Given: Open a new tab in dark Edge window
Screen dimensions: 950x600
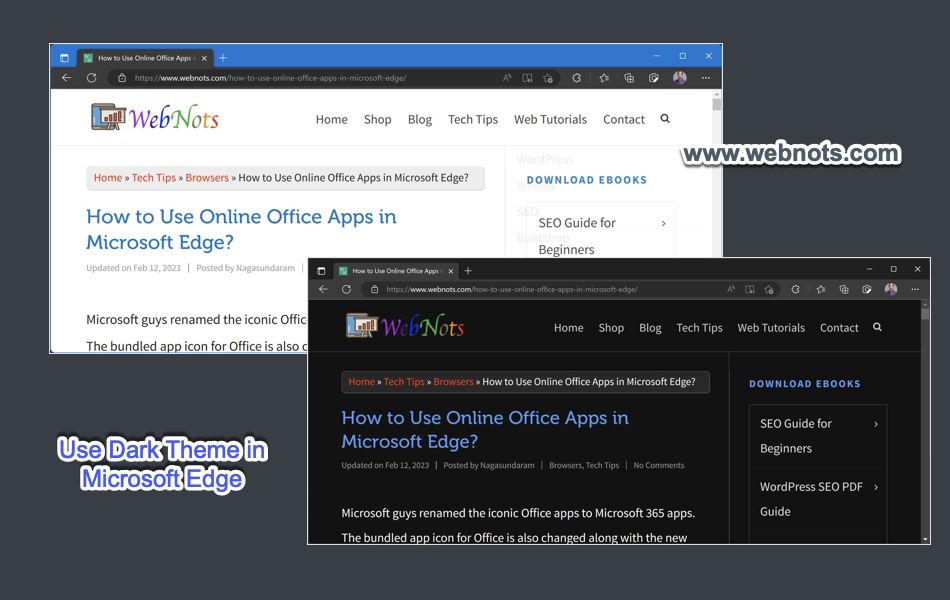Looking at the screenshot, I should 468,271.
